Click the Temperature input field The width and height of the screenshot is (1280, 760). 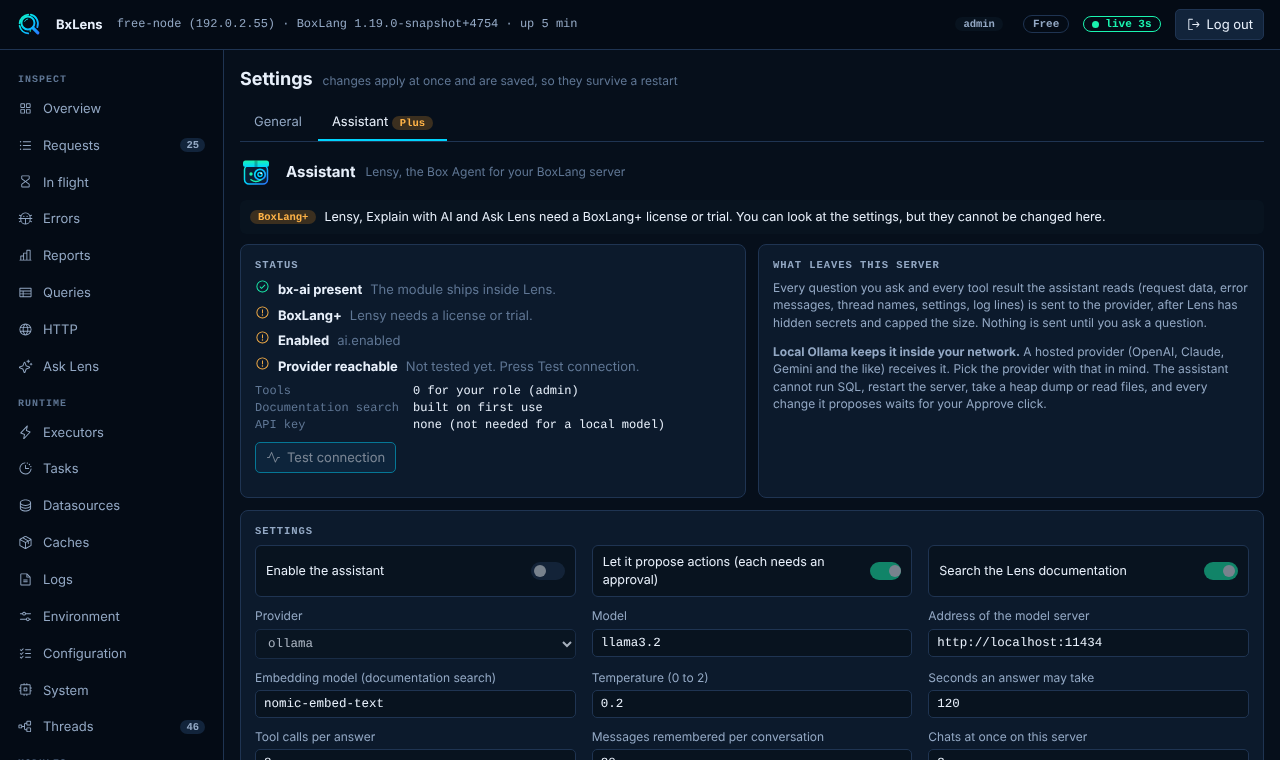click(x=751, y=704)
